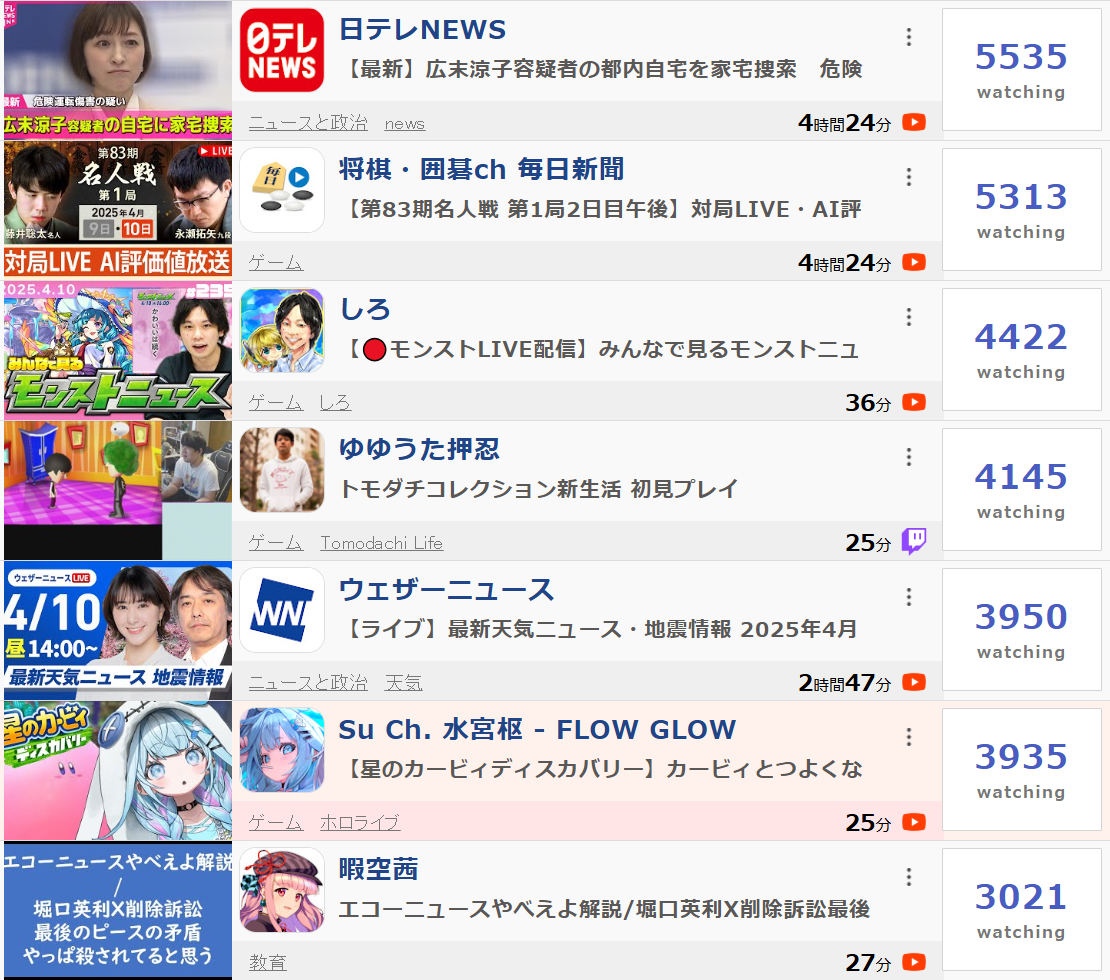
Task: Open the 名人戦 stream thumbnail
Action: pos(118,208)
